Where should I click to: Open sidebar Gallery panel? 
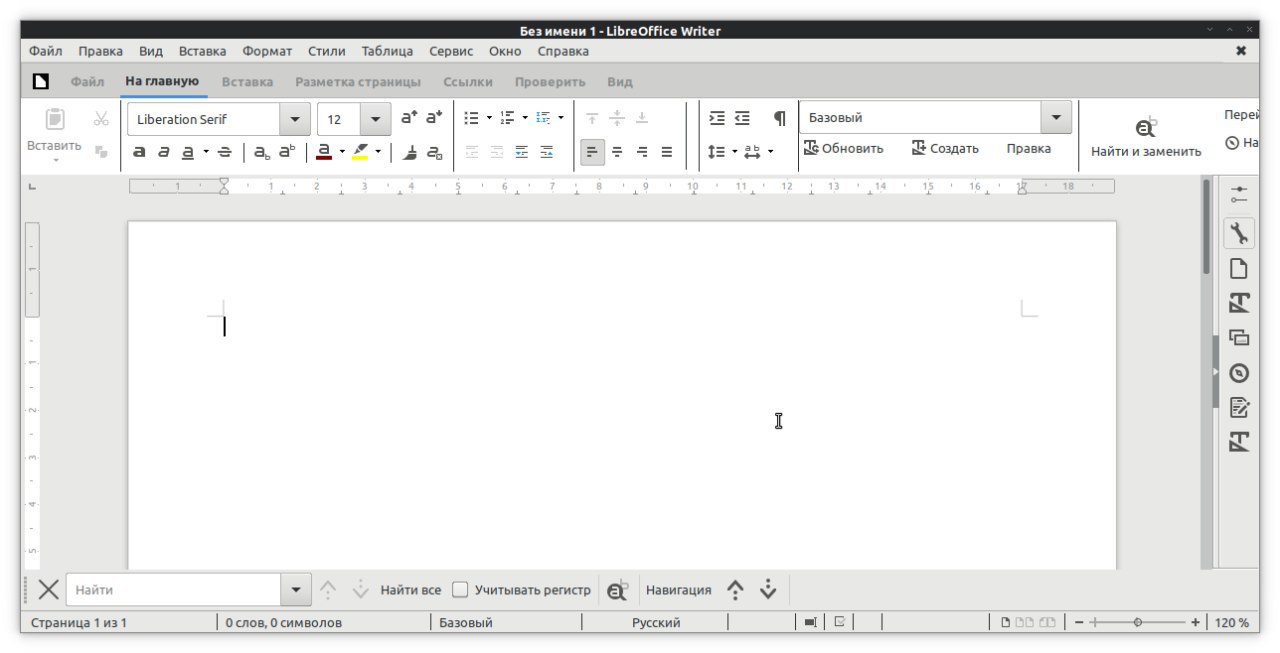pyautogui.click(x=1239, y=337)
